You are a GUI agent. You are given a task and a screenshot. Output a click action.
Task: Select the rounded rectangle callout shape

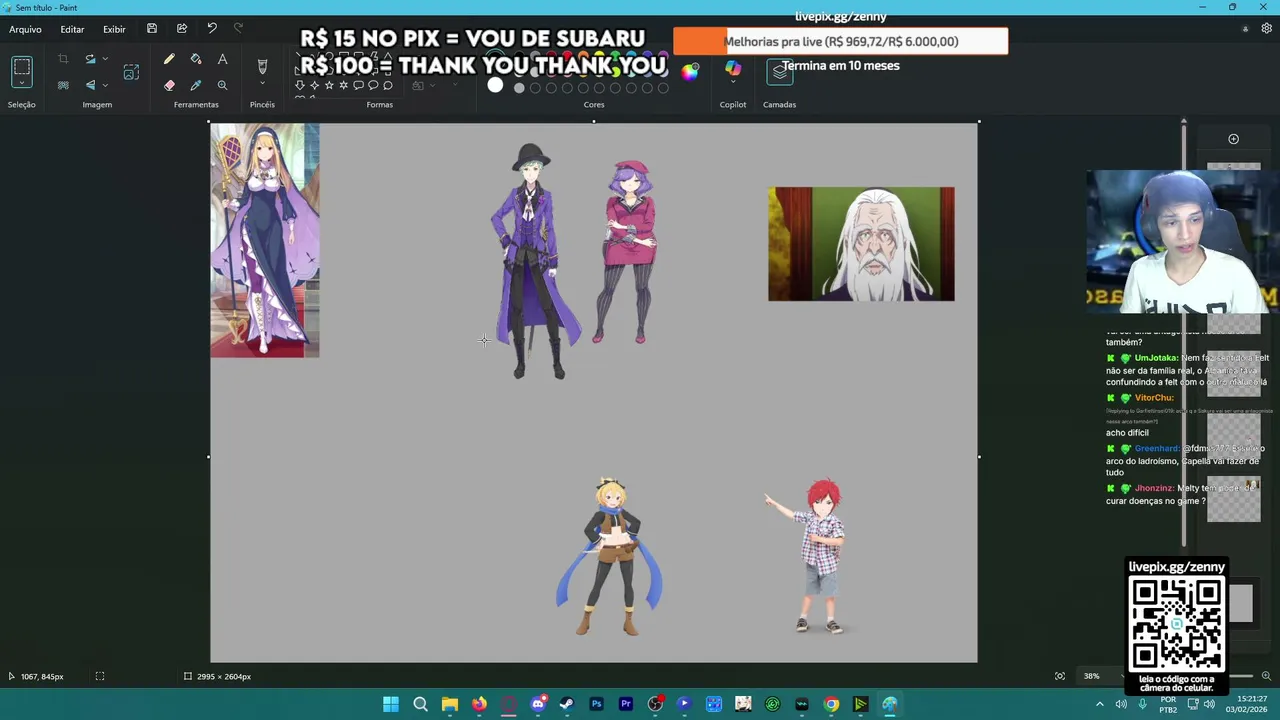pos(359,85)
